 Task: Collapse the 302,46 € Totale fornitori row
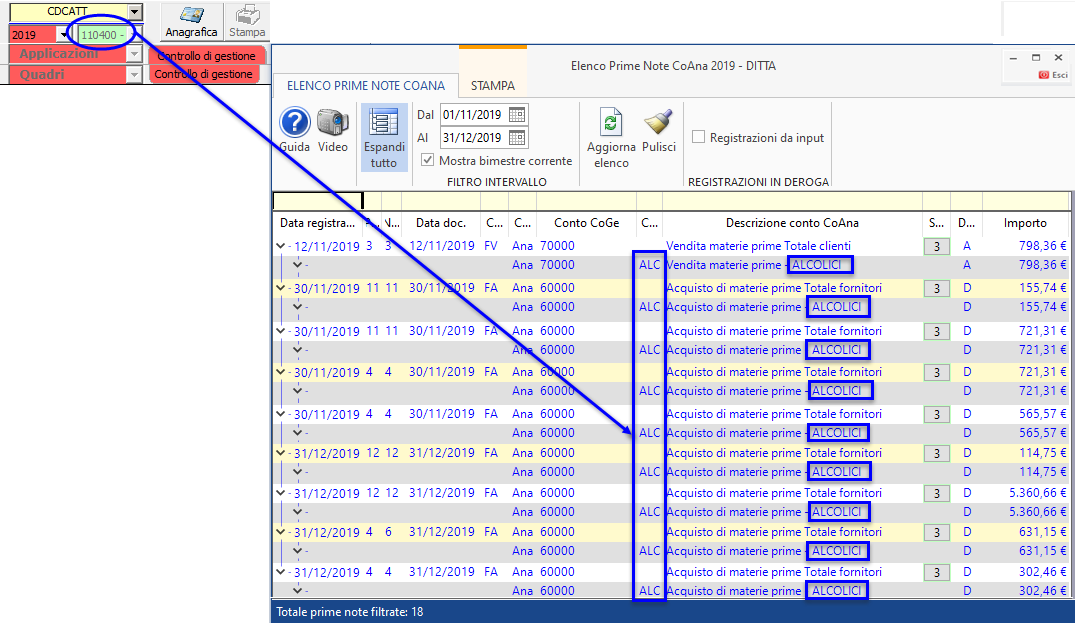tap(280, 572)
